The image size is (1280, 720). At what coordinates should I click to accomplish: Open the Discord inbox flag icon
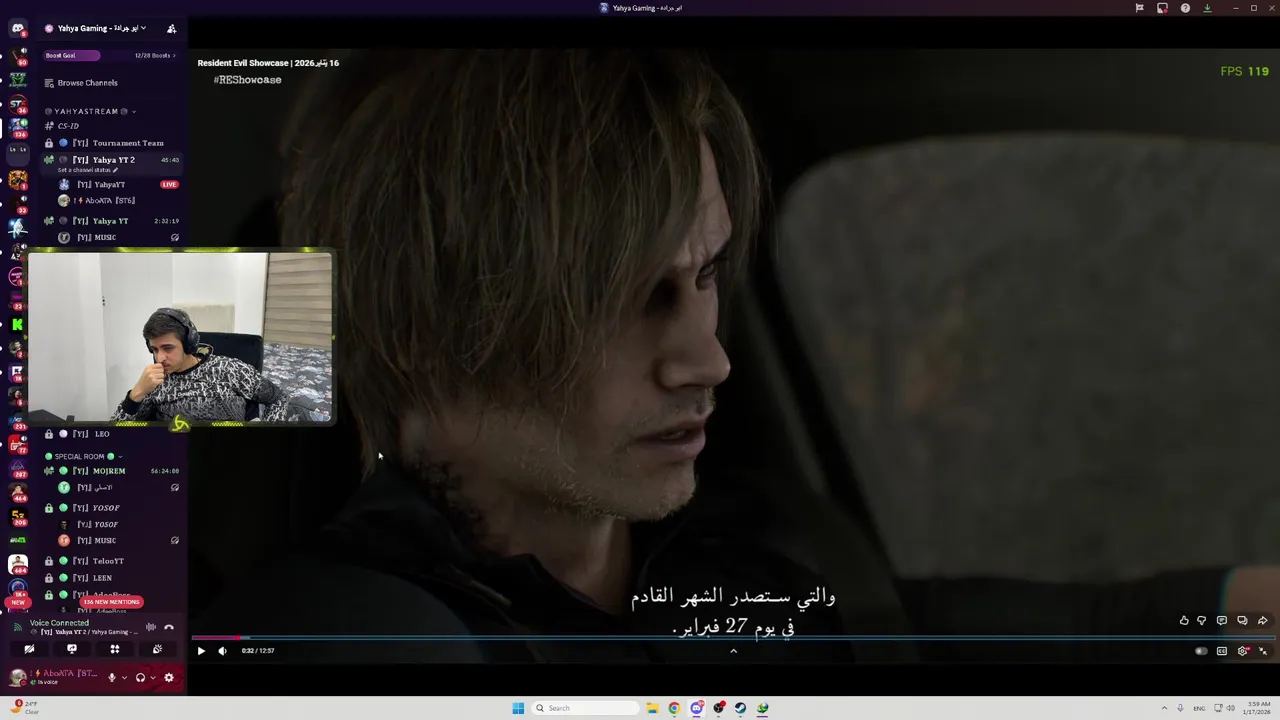1139,8
